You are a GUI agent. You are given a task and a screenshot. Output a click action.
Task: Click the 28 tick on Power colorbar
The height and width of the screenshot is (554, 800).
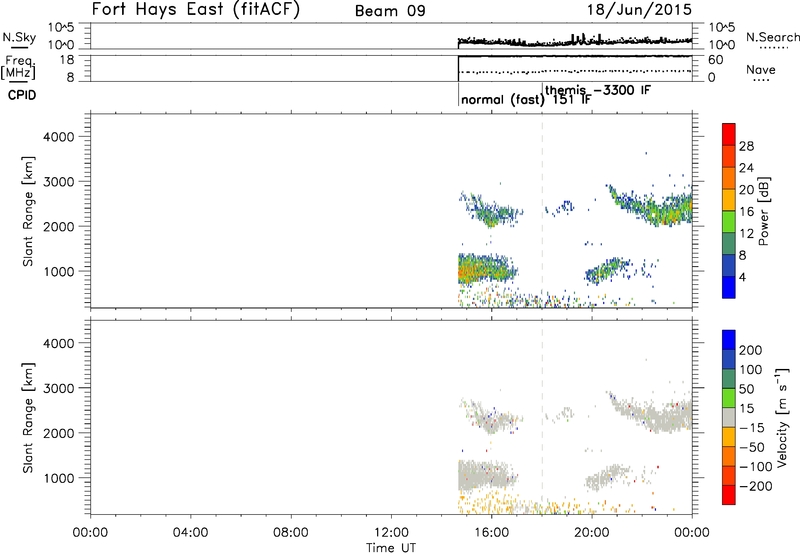point(746,146)
